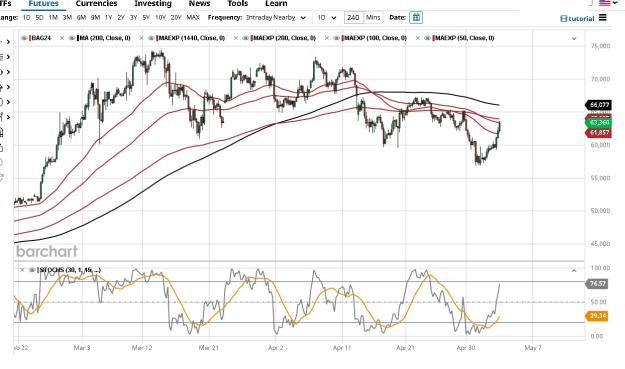
Task: Toggle visibility of the STOCHS study
Action: pos(32,270)
